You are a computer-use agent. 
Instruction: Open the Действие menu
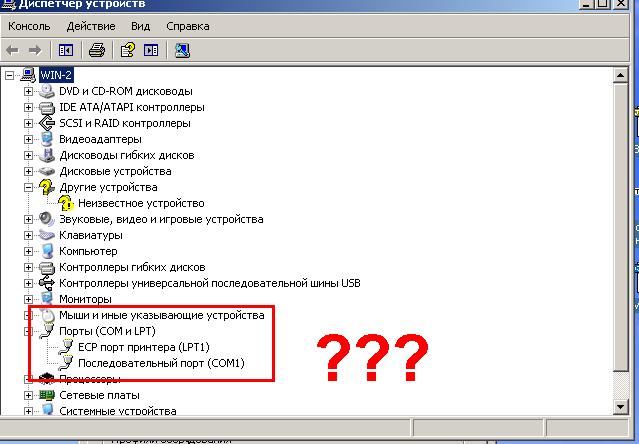pos(91,26)
